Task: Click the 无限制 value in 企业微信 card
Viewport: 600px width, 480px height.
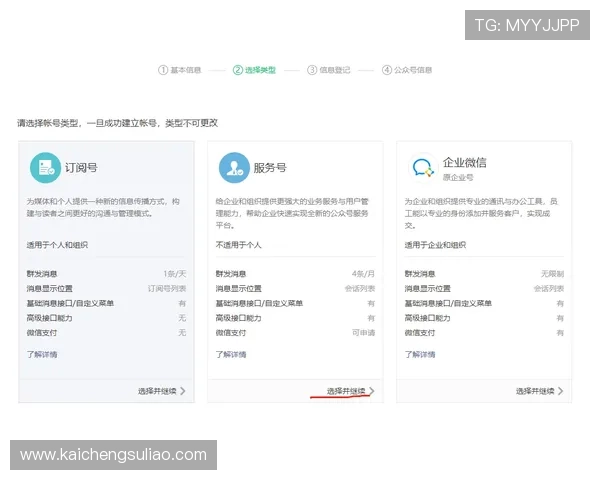Action: tap(553, 274)
